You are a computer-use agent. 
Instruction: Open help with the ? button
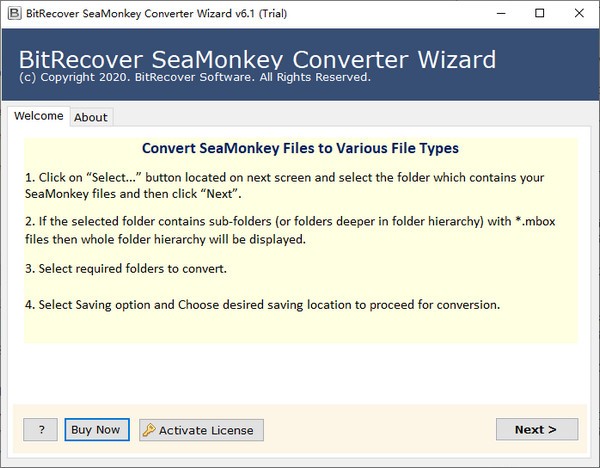point(41,429)
